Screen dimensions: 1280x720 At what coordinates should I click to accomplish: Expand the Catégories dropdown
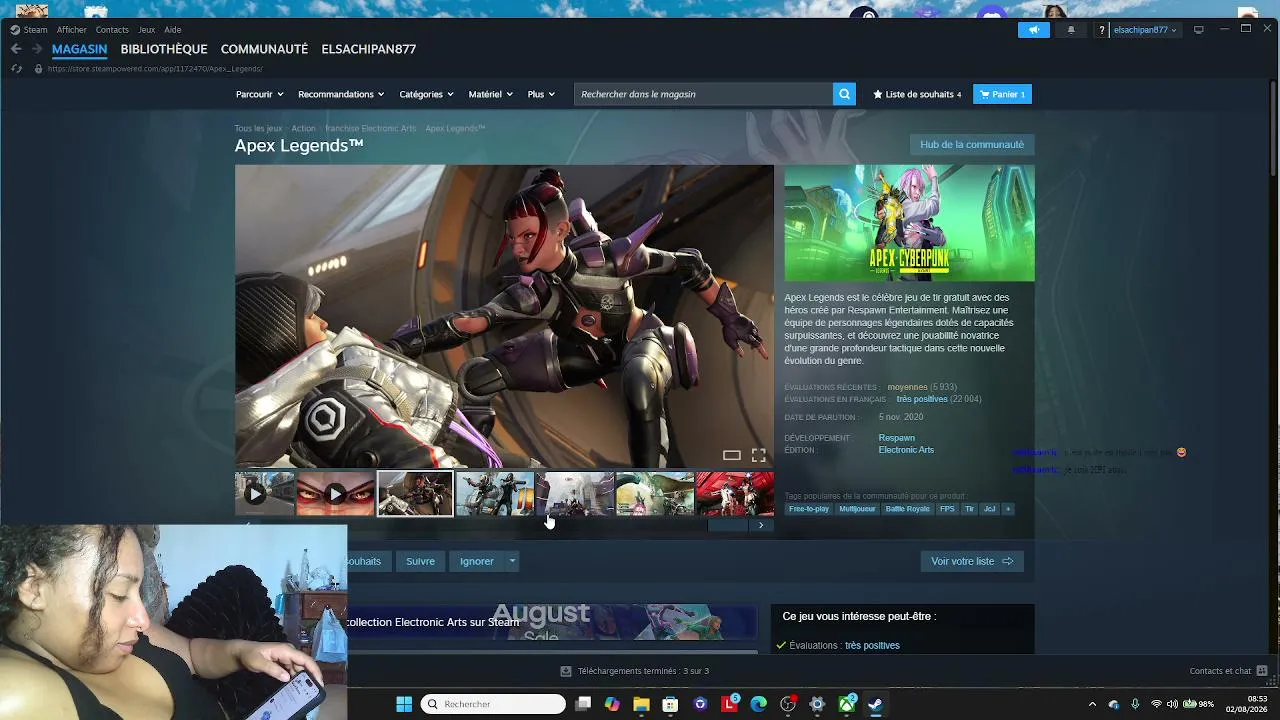(427, 94)
